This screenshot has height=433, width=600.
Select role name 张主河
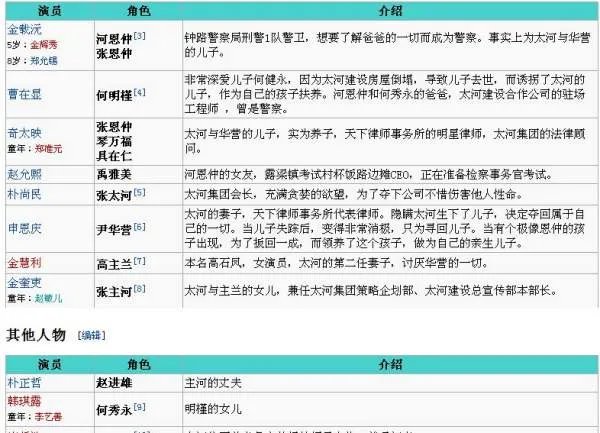pyautogui.click(x=114, y=292)
